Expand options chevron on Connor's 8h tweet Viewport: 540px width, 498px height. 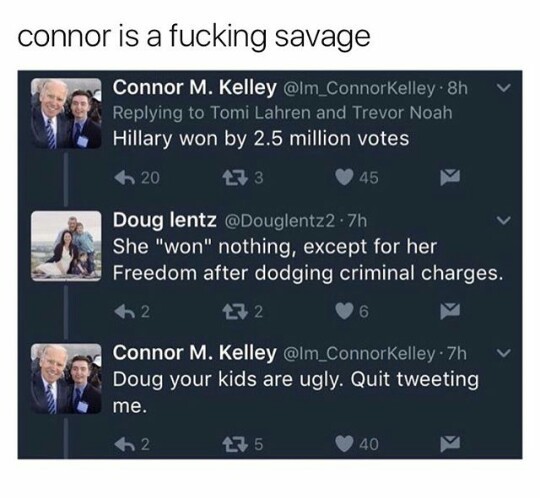503,88
